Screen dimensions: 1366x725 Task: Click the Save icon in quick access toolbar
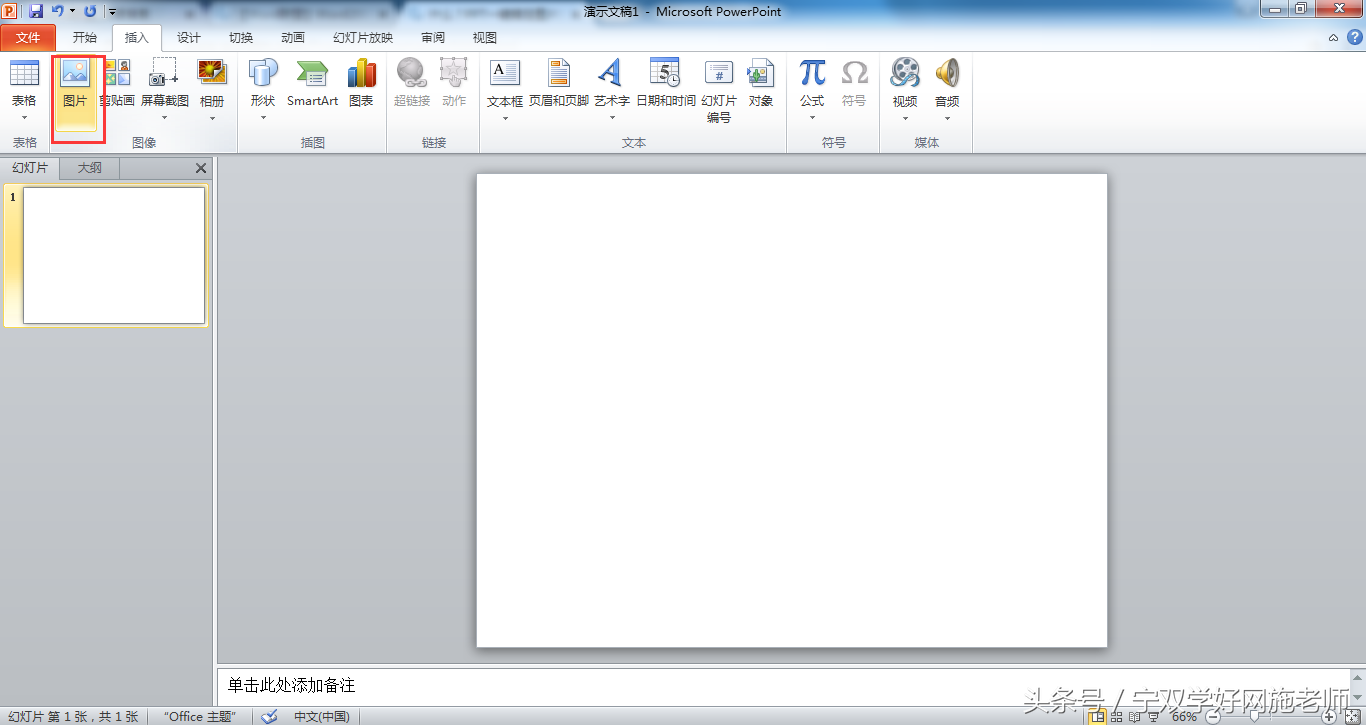pyautogui.click(x=36, y=11)
